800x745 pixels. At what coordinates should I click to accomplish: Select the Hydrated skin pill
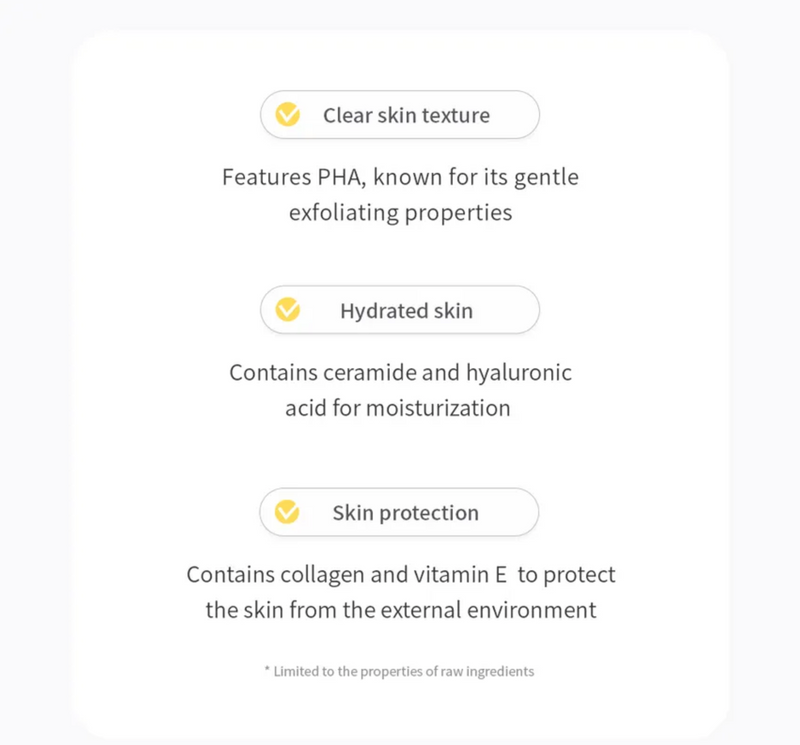pyautogui.click(x=400, y=310)
